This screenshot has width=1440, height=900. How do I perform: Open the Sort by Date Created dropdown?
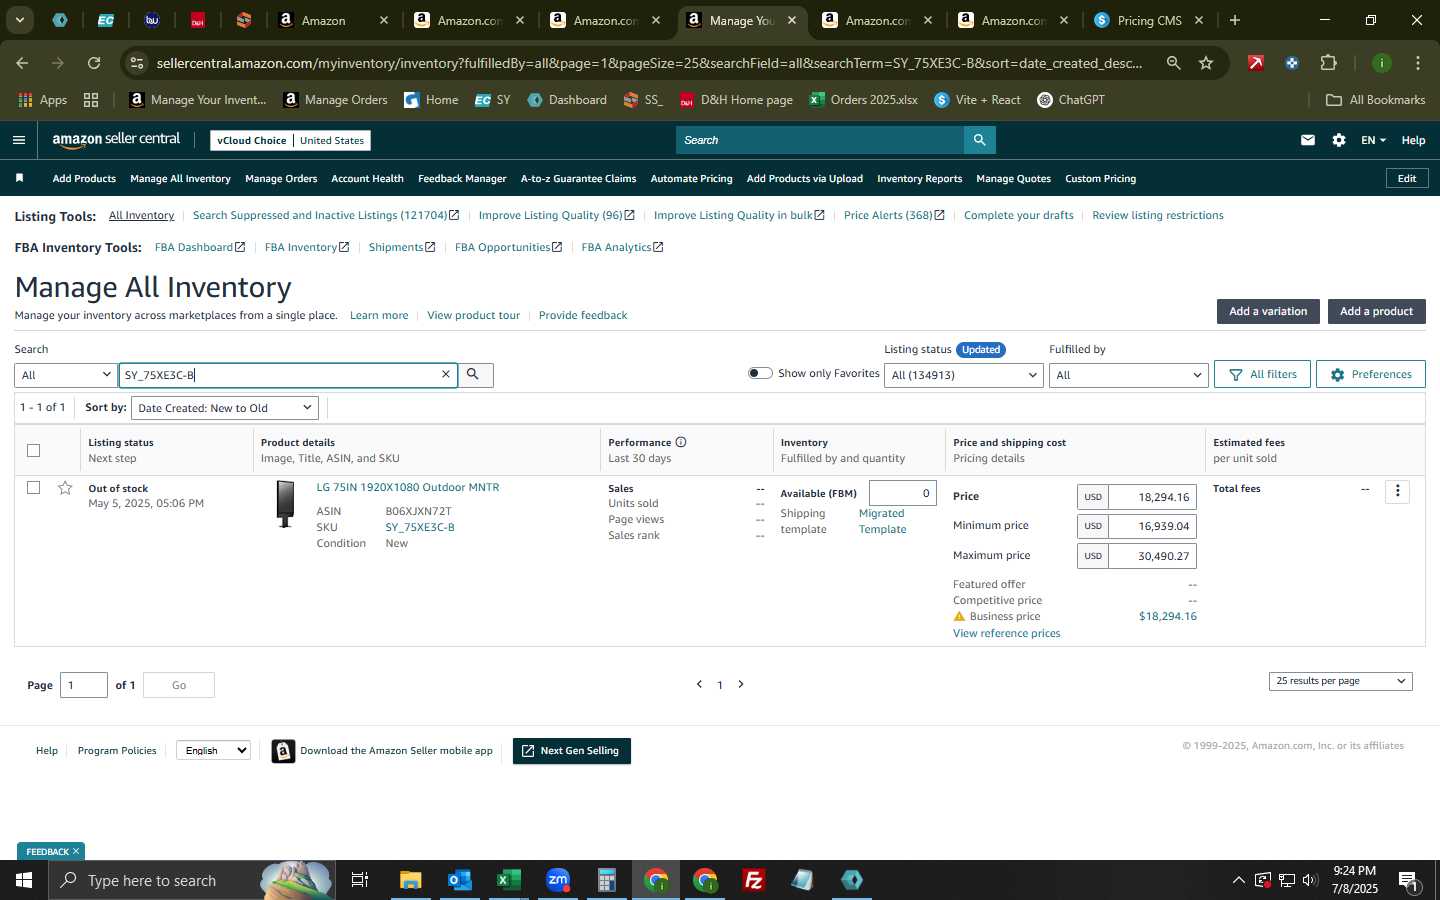tap(225, 408)
